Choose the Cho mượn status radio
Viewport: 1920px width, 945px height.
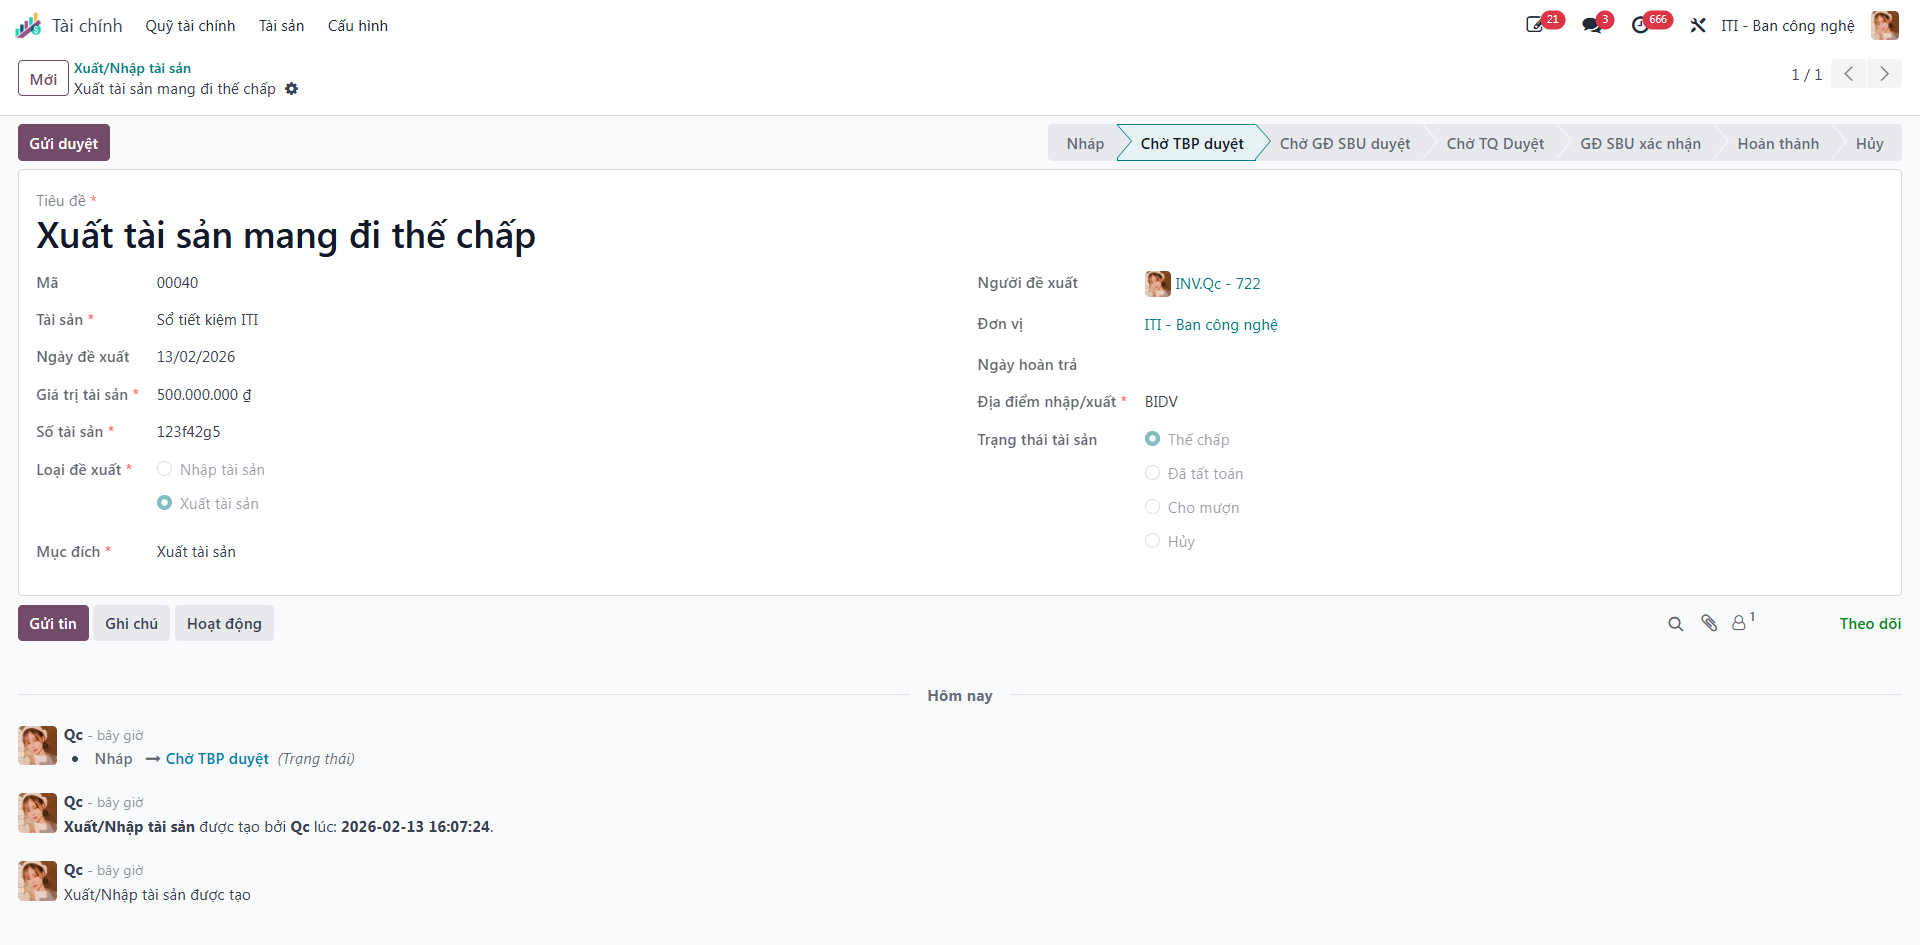point(1153,507)
